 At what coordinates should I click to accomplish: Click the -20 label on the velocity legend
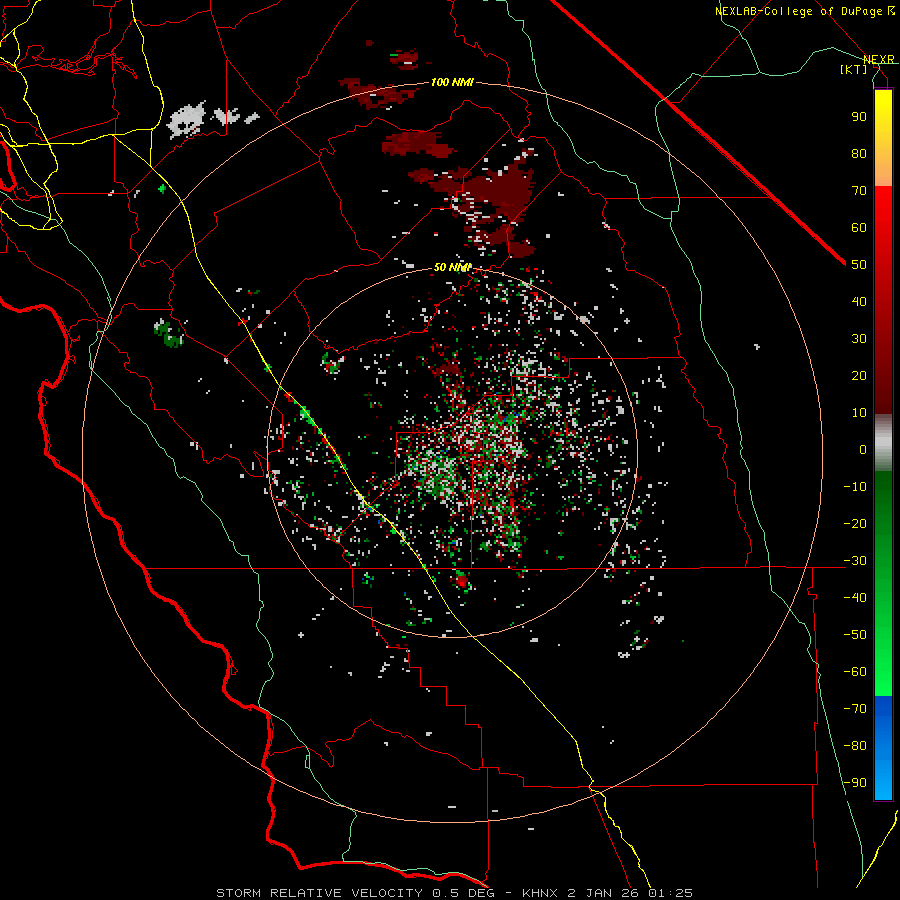(x=855, y=523)
